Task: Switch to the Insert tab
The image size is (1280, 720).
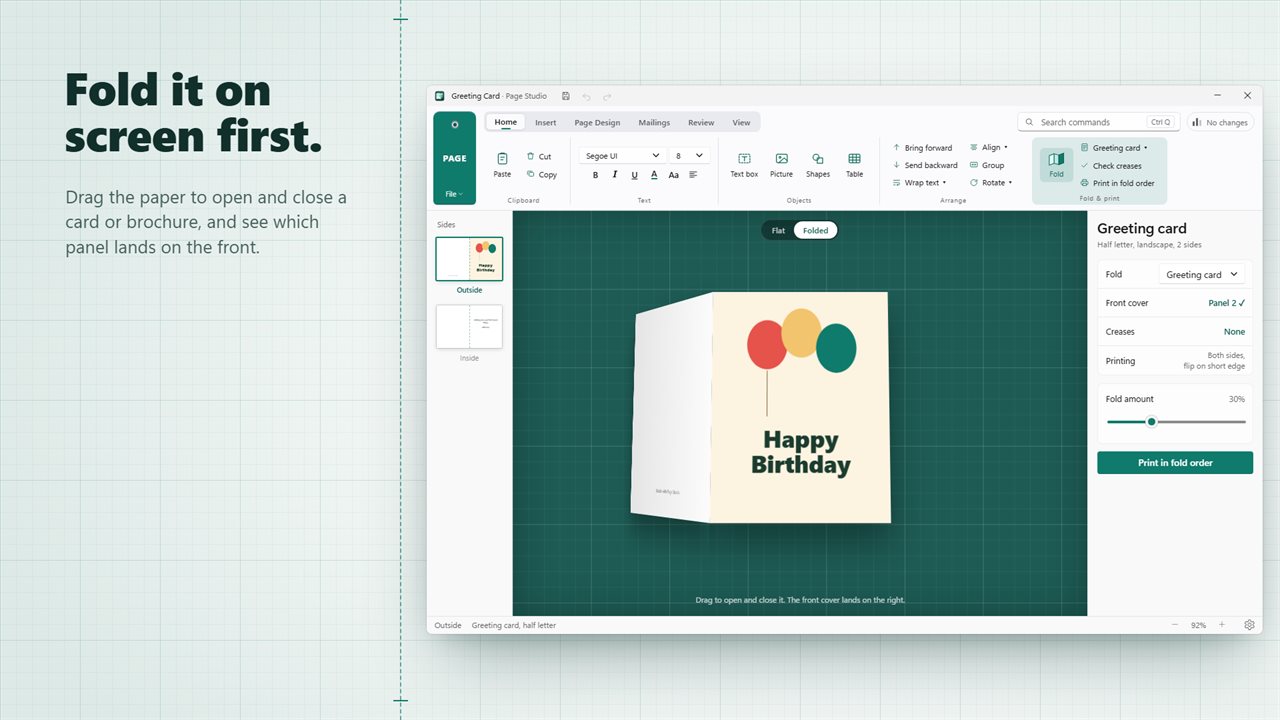Action: 545,123
